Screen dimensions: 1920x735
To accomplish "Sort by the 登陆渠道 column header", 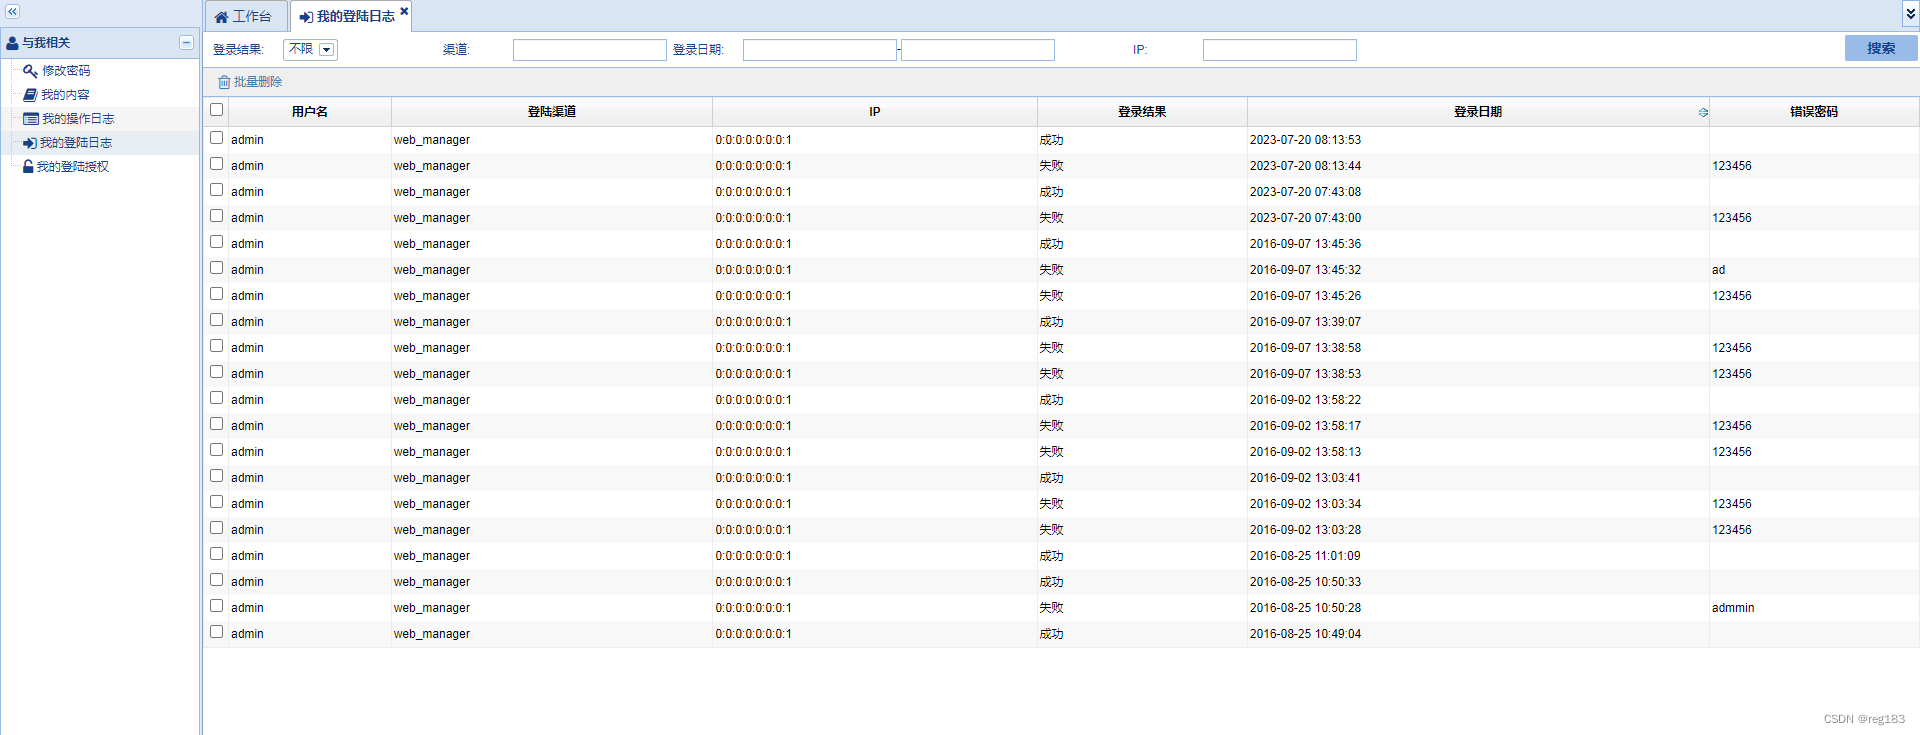I will 551,112.
